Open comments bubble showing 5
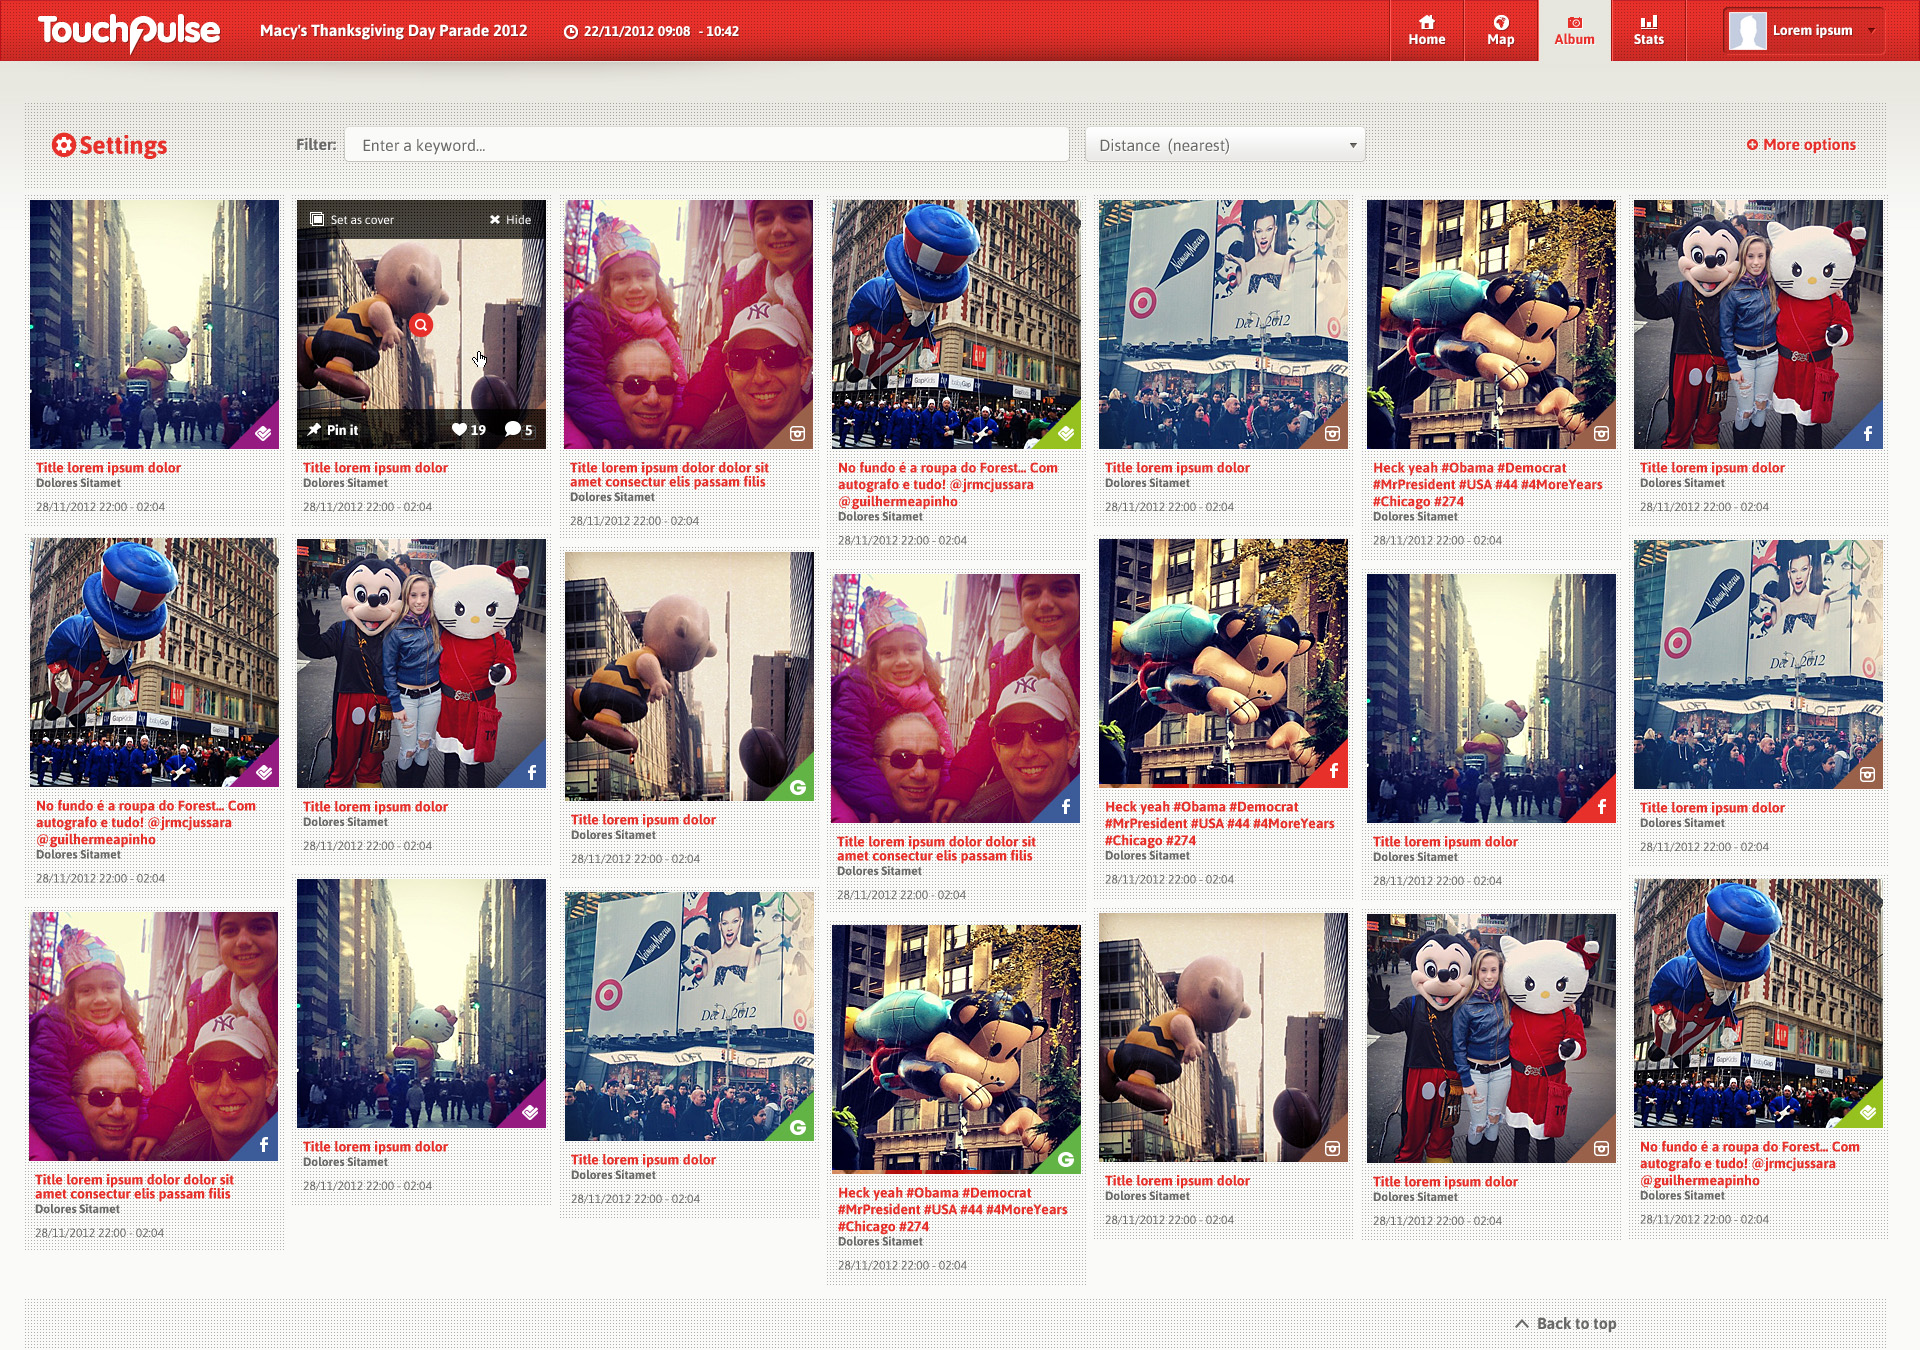 coord(519,430)
